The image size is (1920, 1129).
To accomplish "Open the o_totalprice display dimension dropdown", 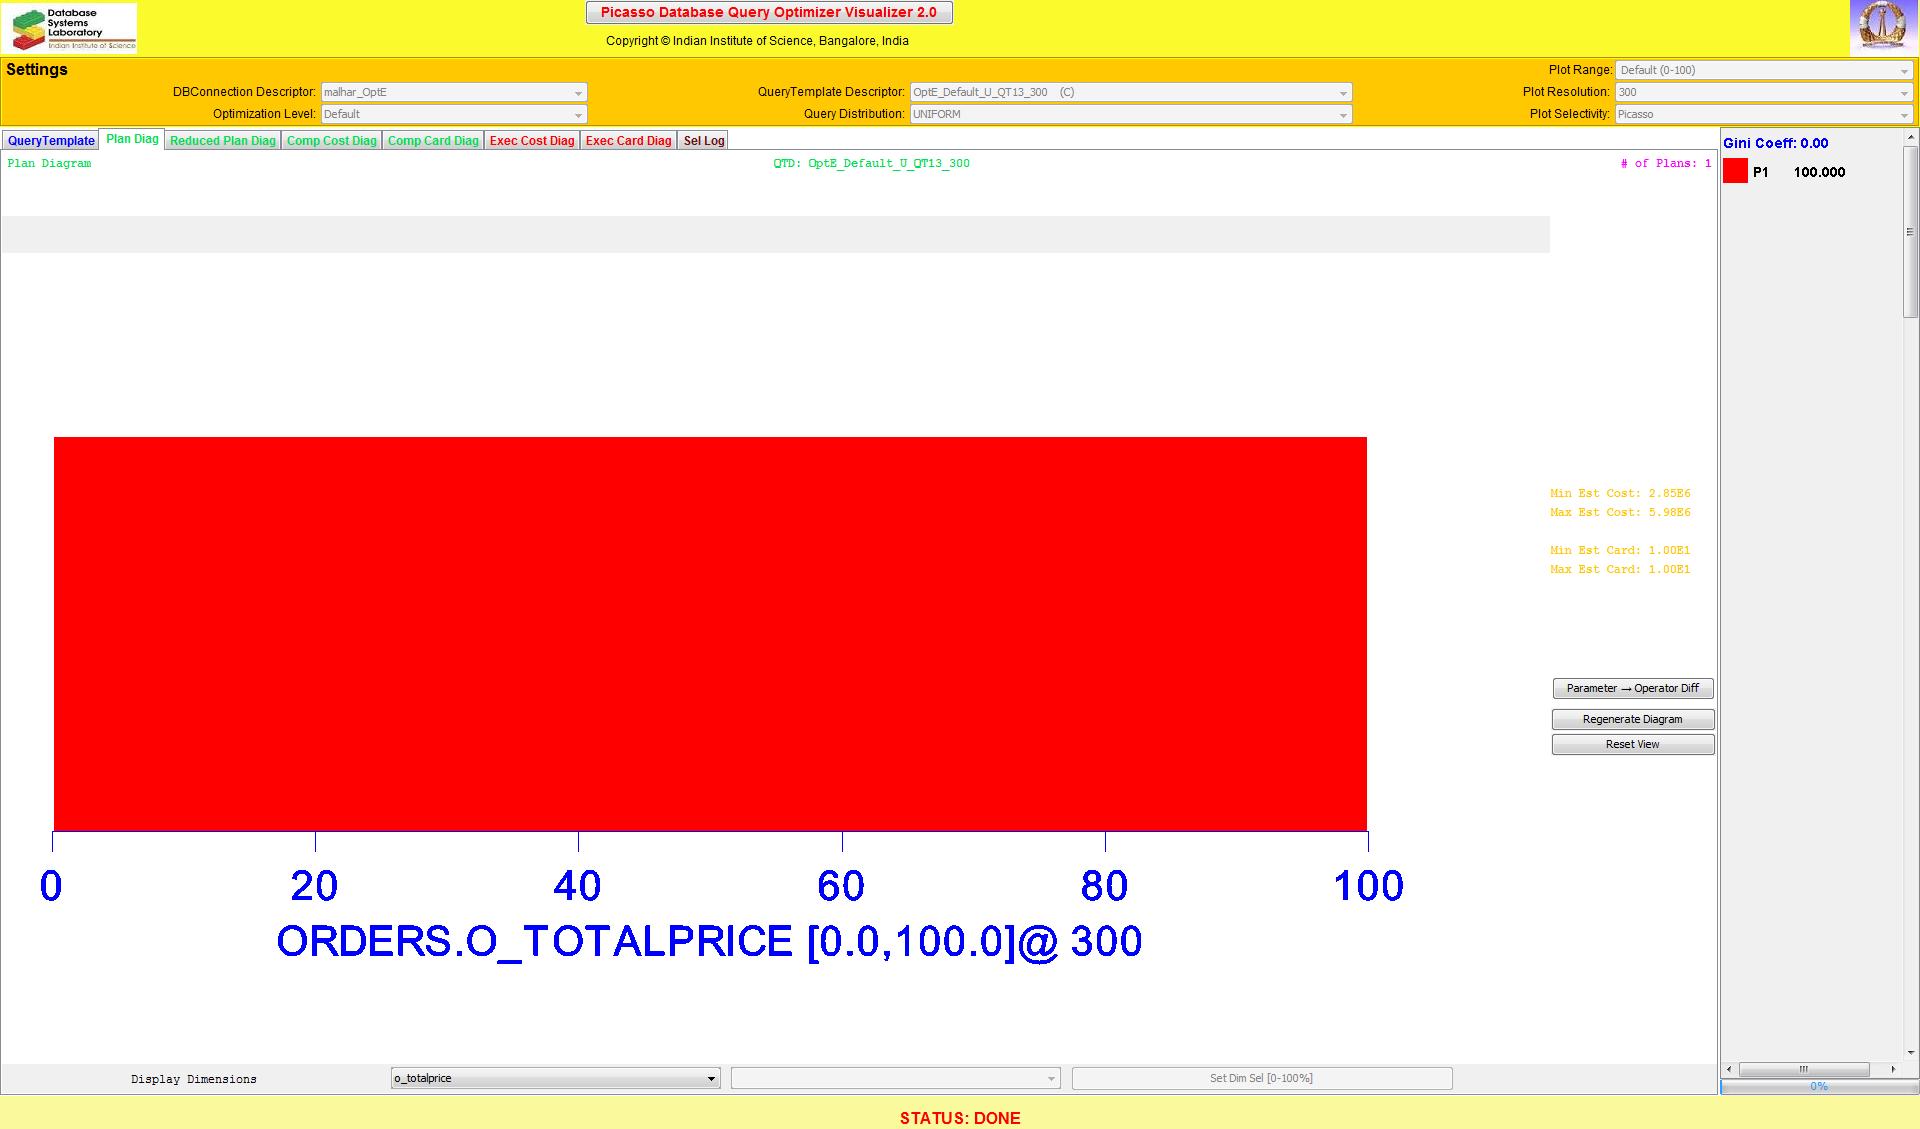I will pyautogui.click(x=555, y=1078).
